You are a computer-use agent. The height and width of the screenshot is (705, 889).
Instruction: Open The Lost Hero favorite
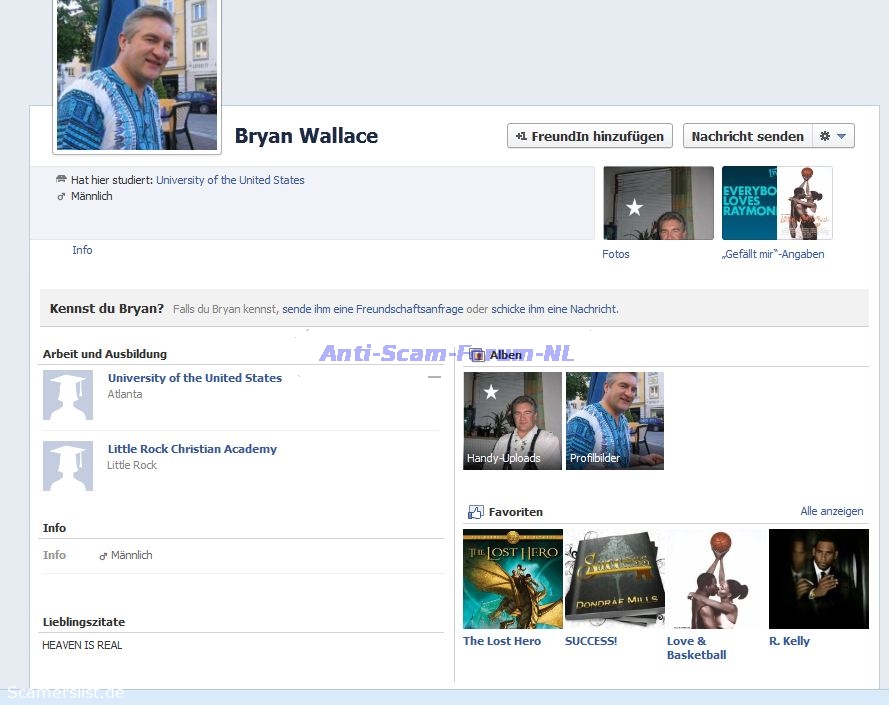coord(512,579)
